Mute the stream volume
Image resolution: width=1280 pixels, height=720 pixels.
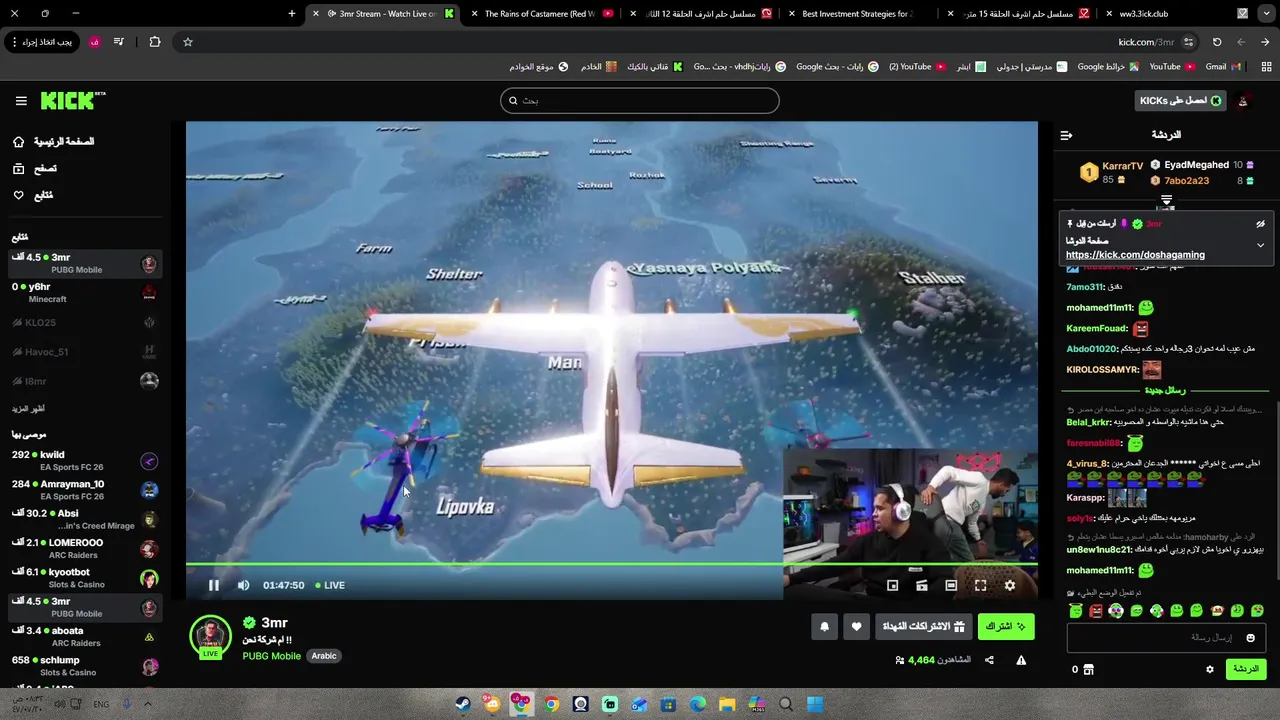coord(243,585)
